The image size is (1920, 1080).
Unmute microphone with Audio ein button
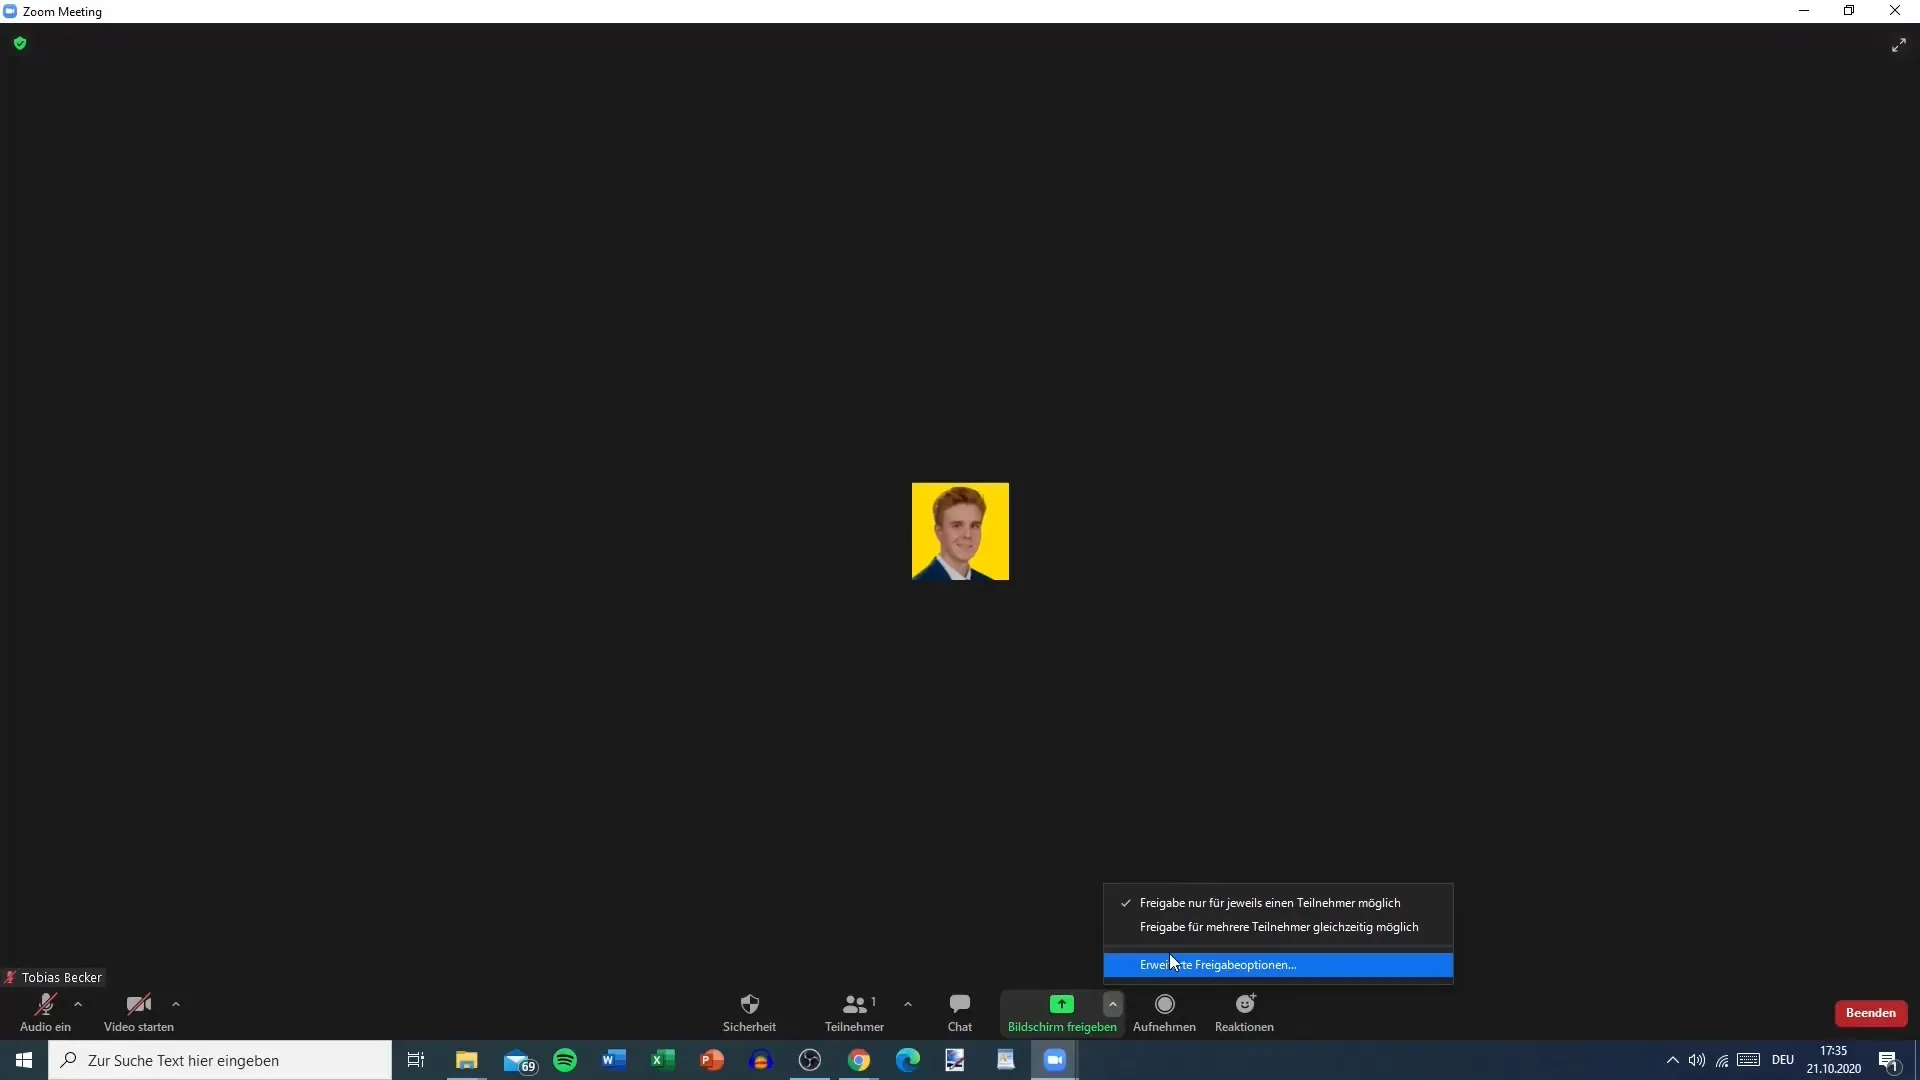(x=45, y=1012)
